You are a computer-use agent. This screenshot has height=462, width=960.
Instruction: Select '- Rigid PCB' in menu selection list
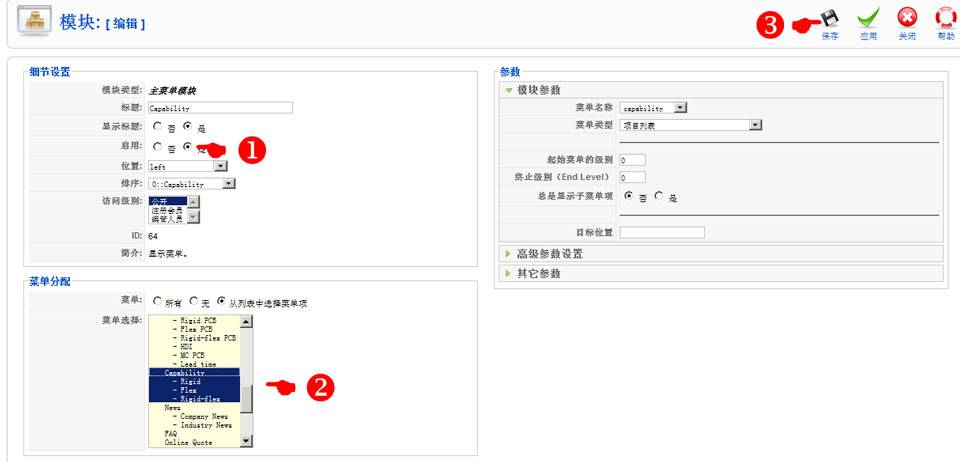[x=194, y=321]
